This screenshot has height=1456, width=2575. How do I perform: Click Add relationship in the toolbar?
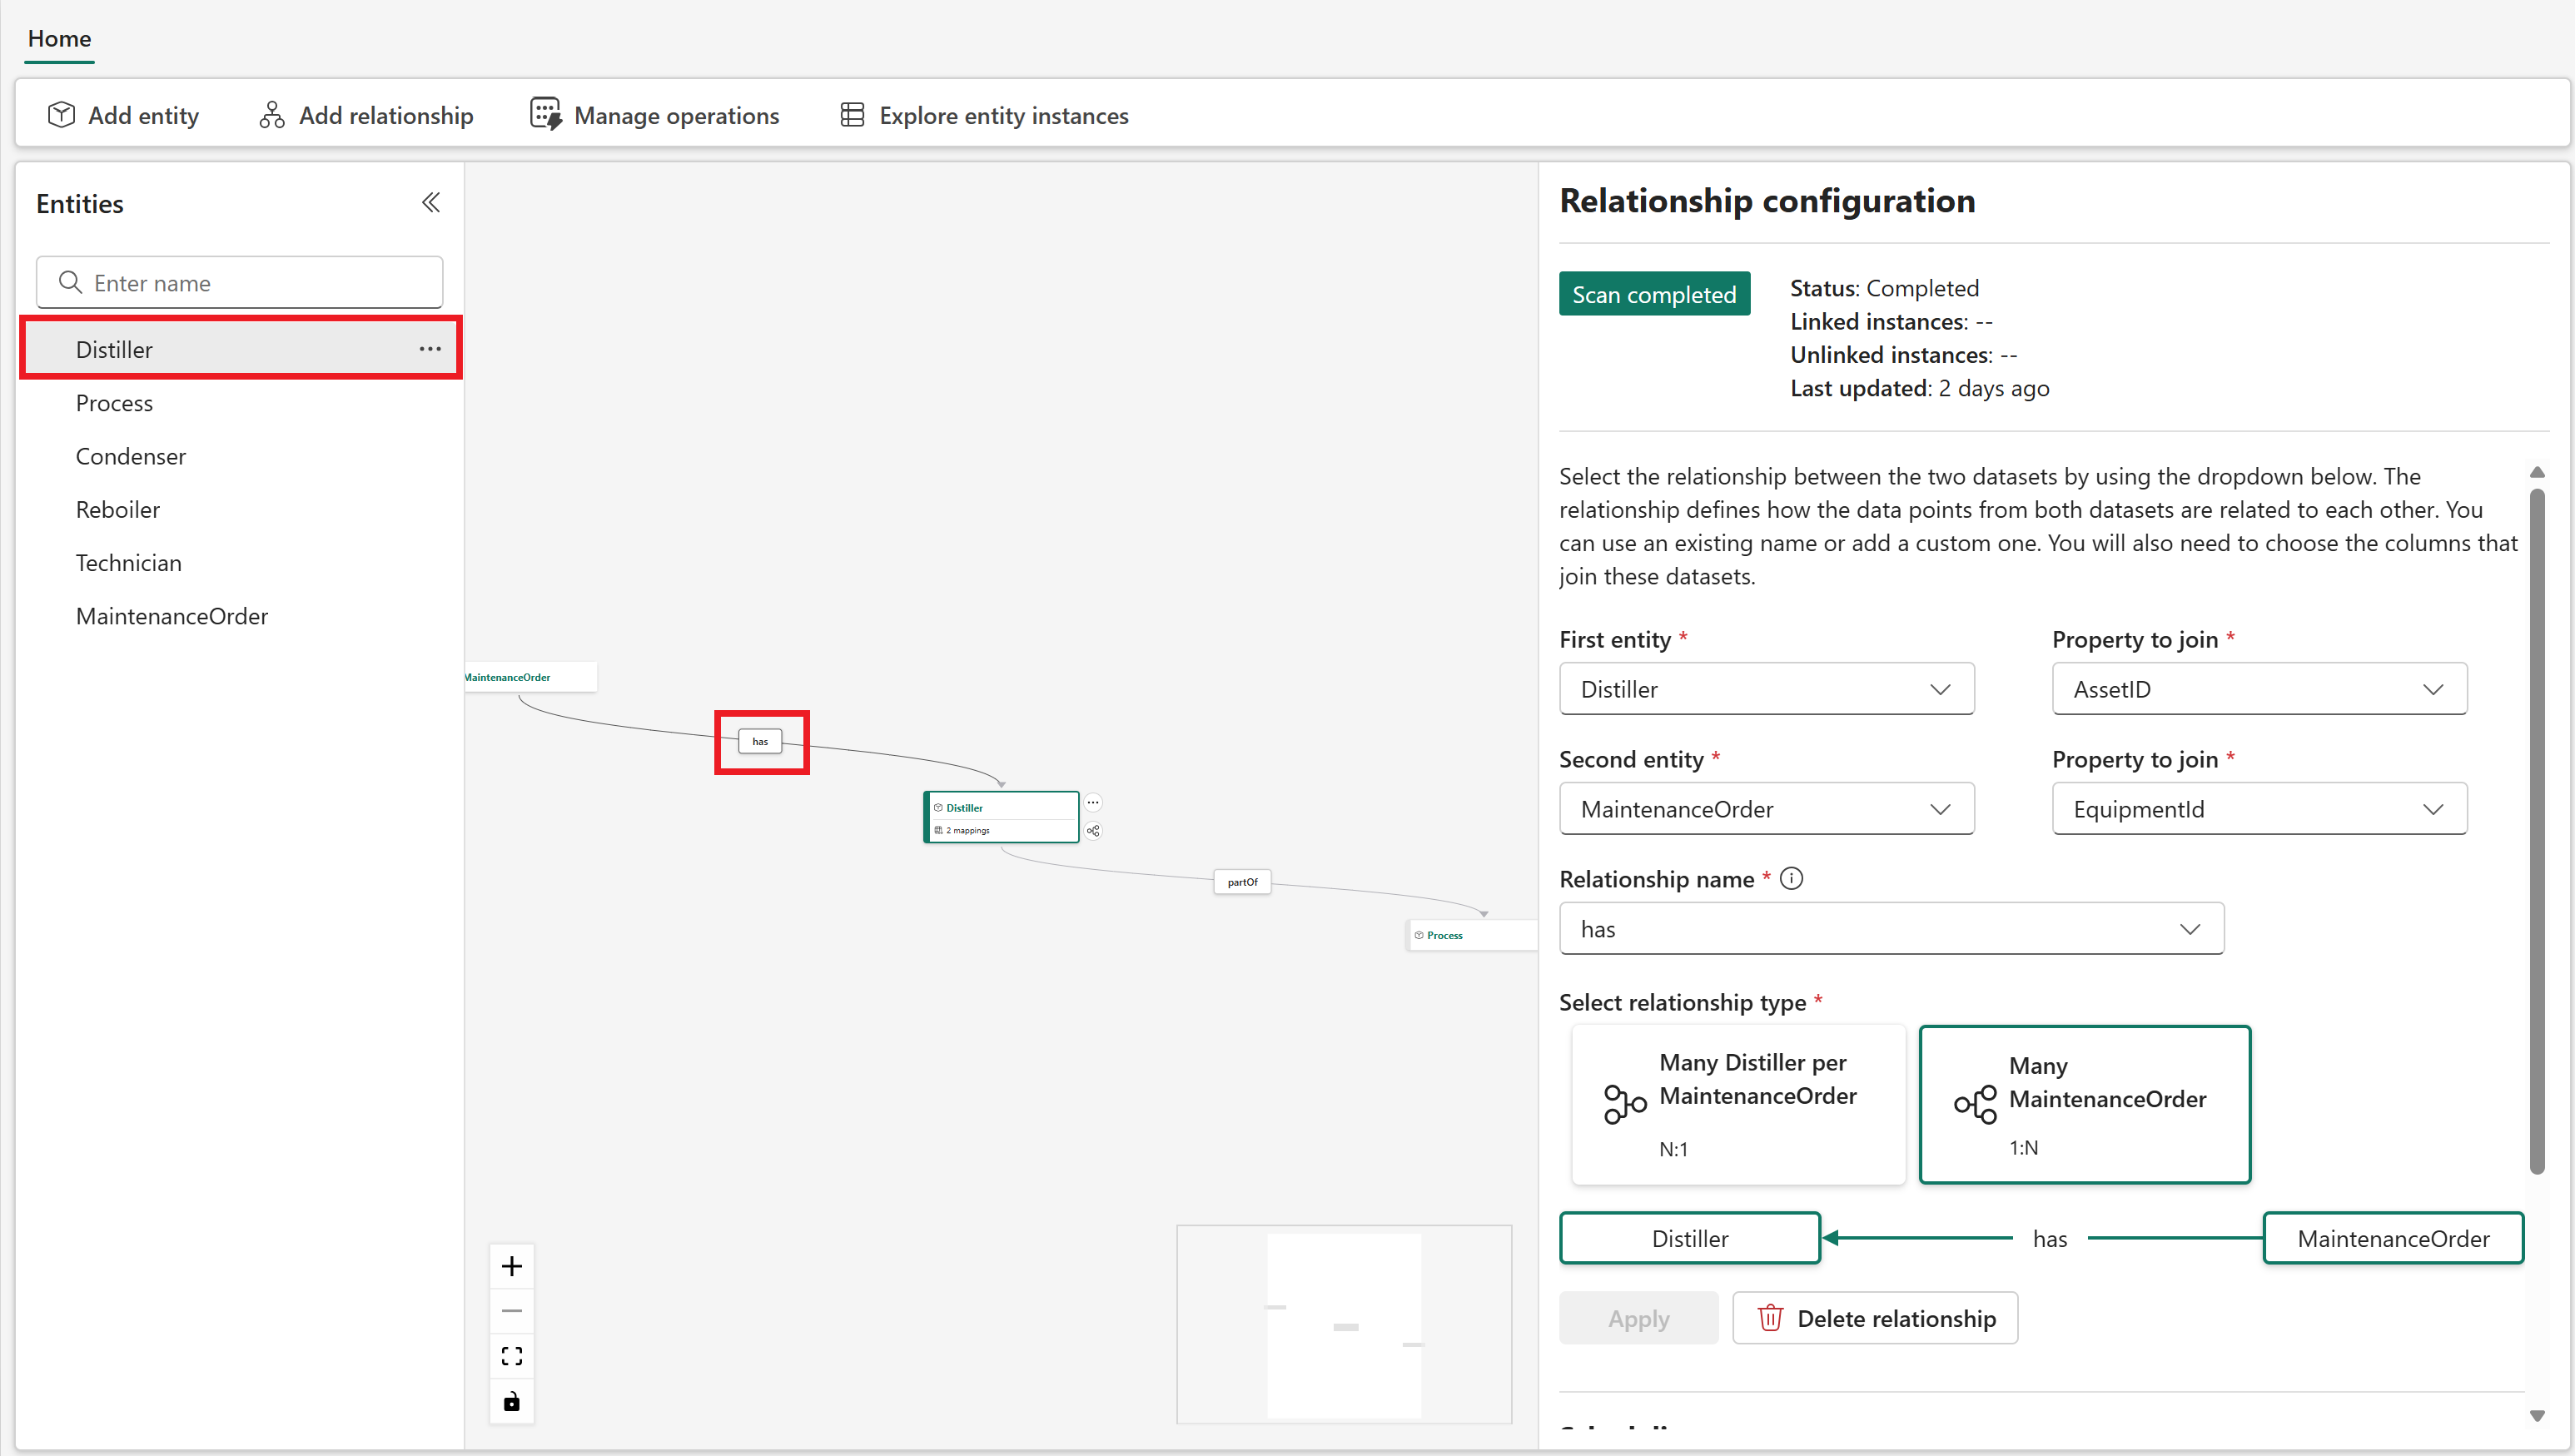[366, 115]
